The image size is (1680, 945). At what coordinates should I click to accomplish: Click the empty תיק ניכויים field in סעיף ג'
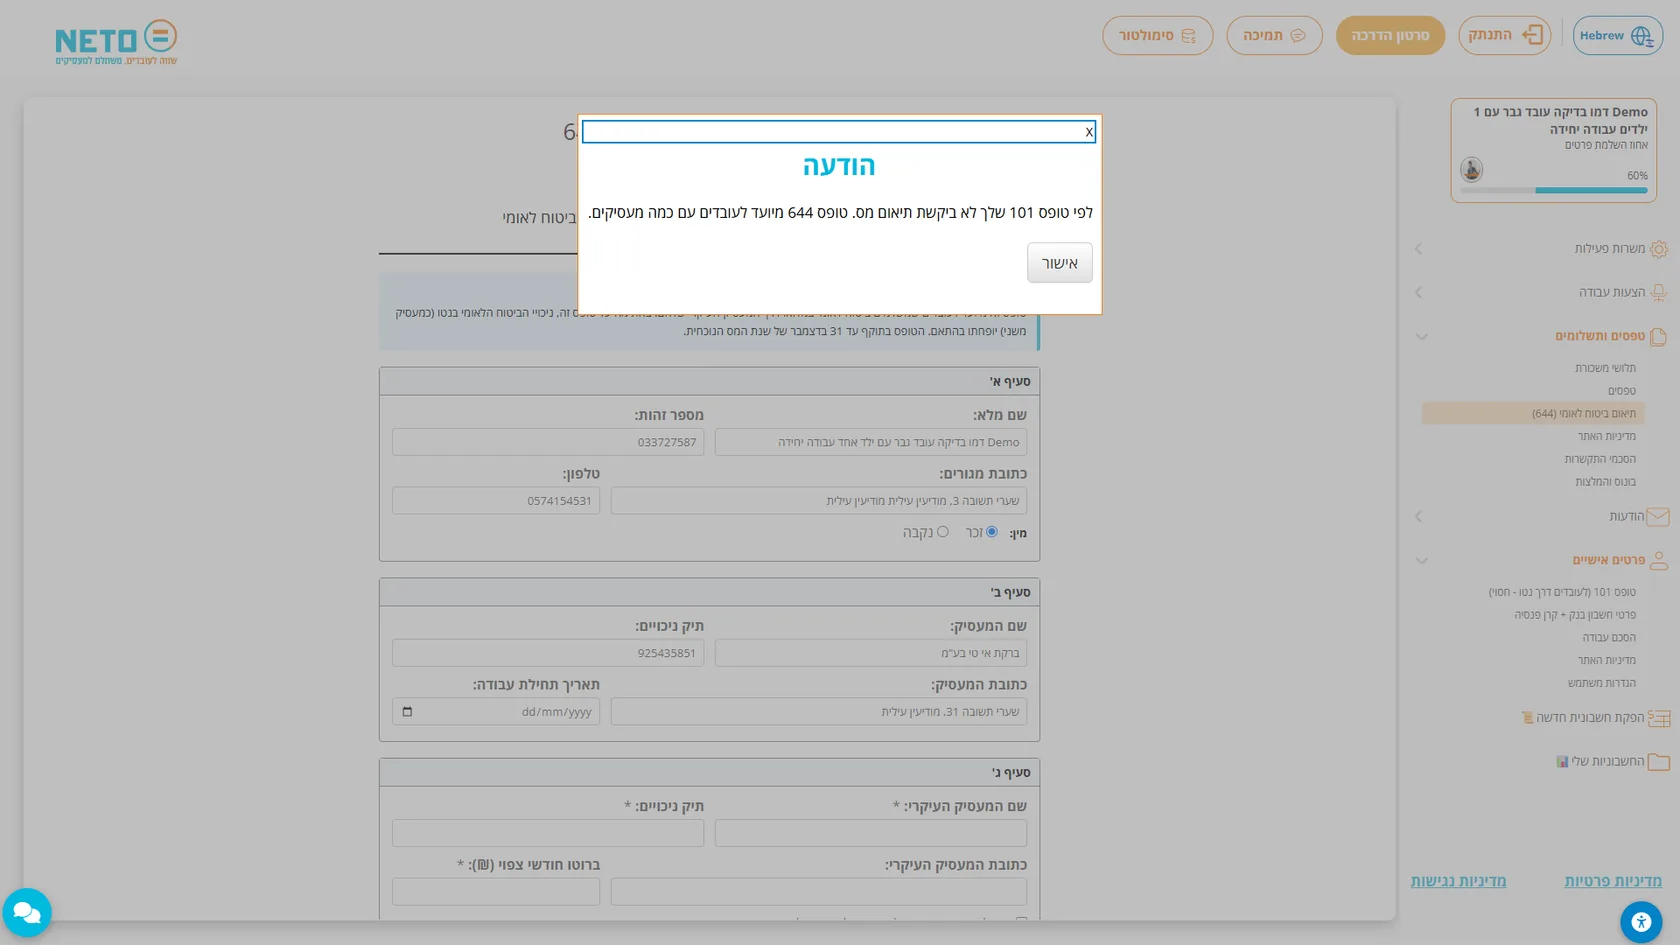[x=548, y=833]
